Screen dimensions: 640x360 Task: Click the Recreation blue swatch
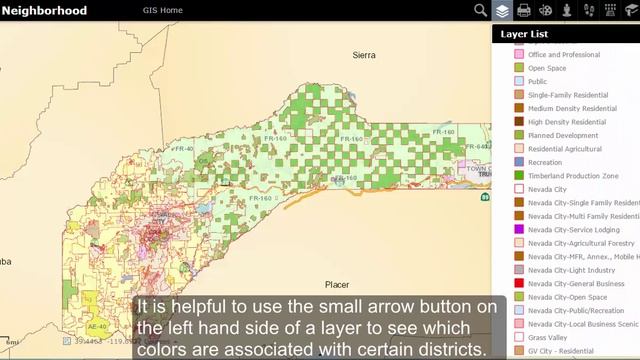pyautogui.click(x=519, y=162)
